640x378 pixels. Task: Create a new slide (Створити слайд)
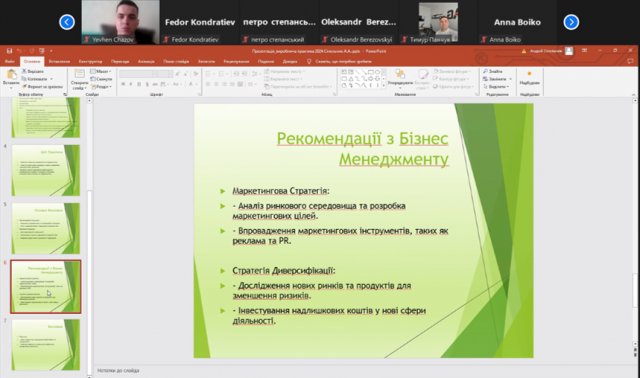pos(79,79)
